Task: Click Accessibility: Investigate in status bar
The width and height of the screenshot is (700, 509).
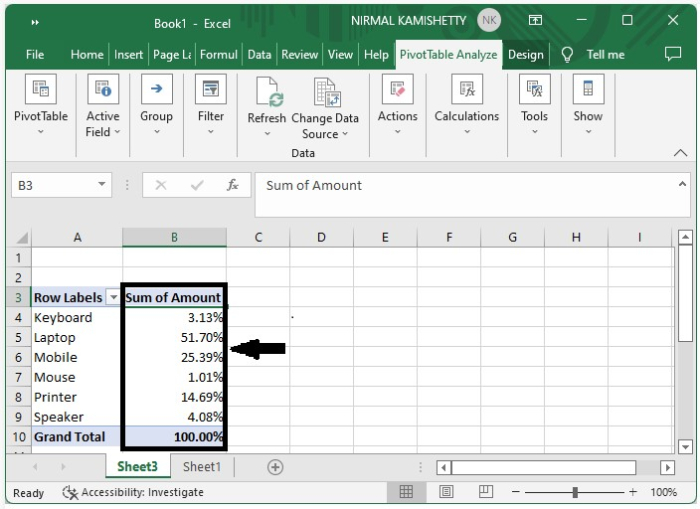Action: pos(133,492)
